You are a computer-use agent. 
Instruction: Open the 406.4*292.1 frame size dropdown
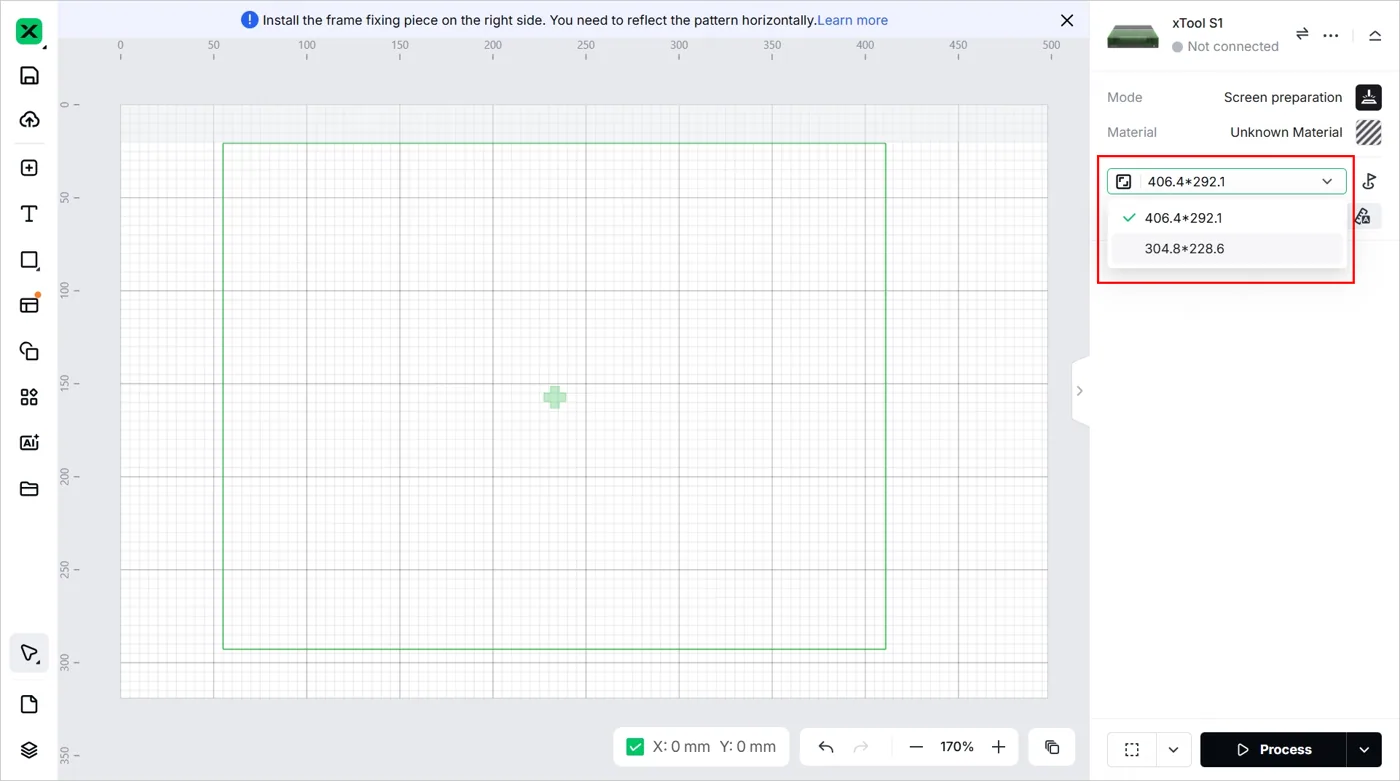point(1226,181)
